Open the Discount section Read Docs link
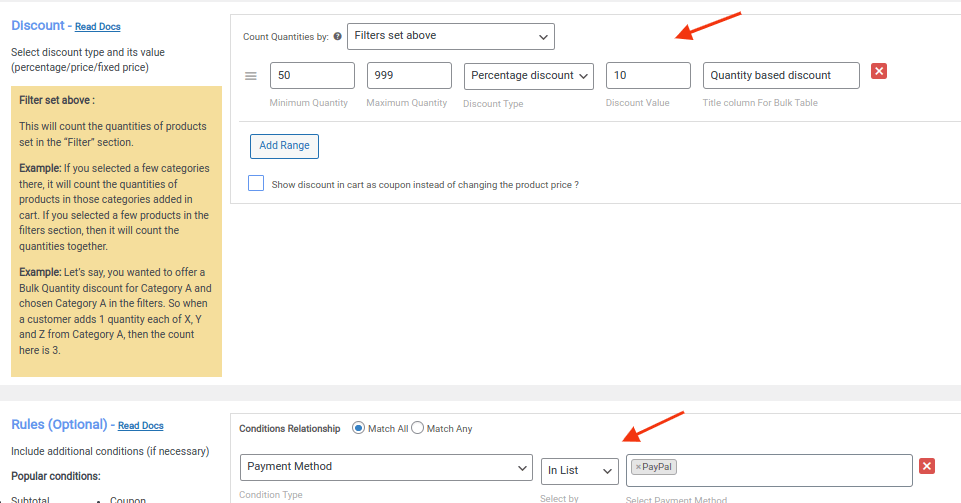 pyautogui.click(x=98, y=27)
